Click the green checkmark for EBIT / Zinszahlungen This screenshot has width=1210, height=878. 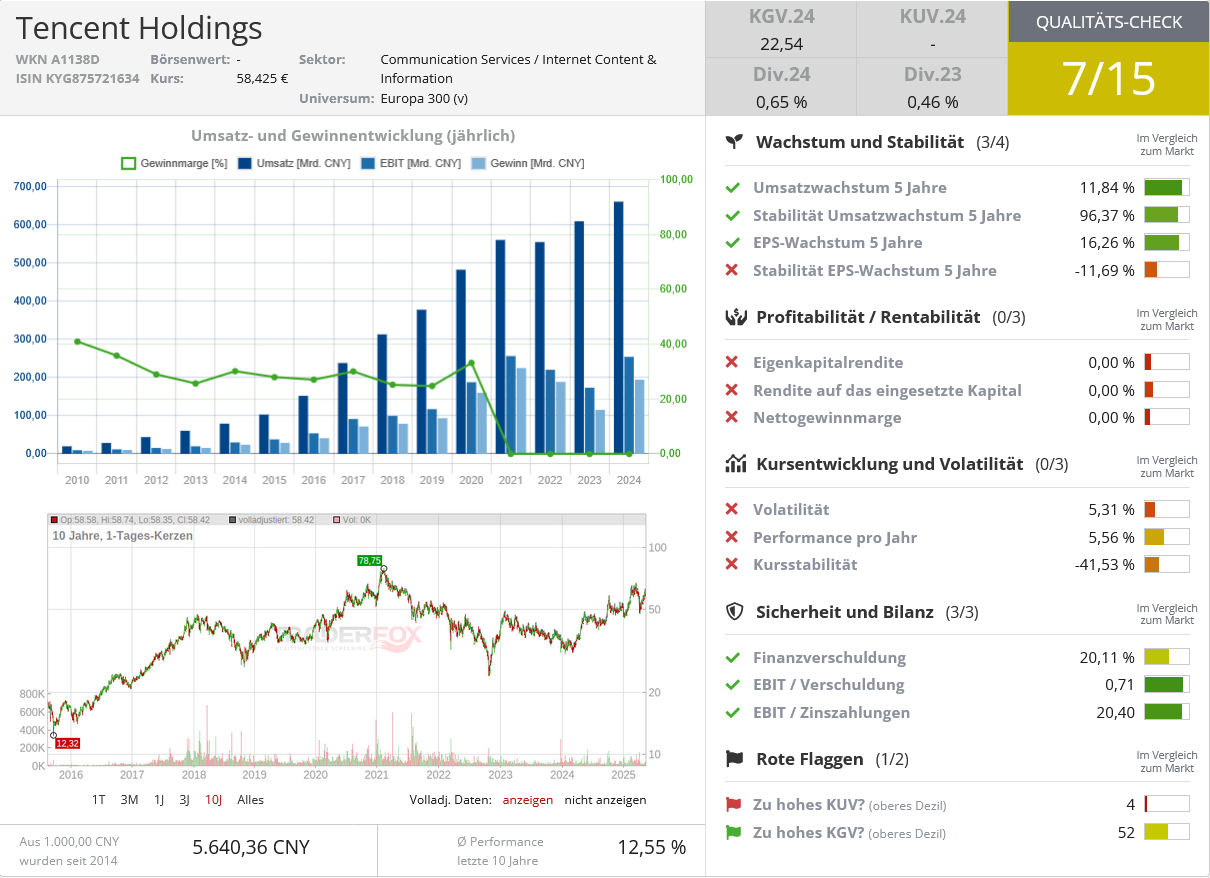[732, 712]
